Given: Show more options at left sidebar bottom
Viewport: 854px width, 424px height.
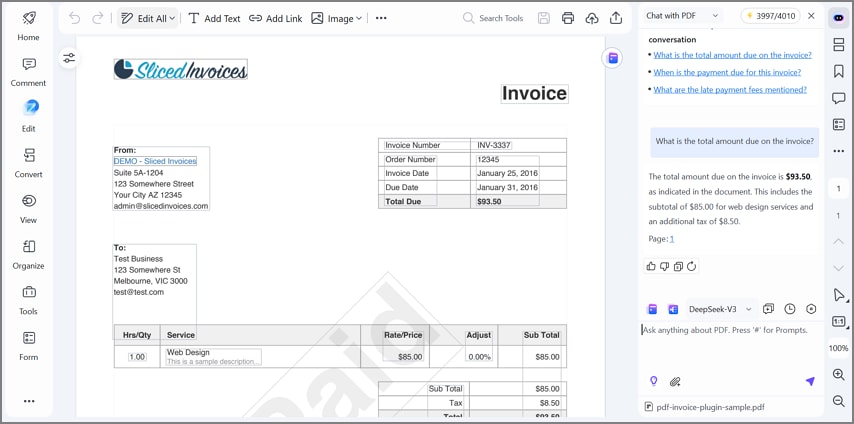Looking at the screenshot, I should coord(29,401).
